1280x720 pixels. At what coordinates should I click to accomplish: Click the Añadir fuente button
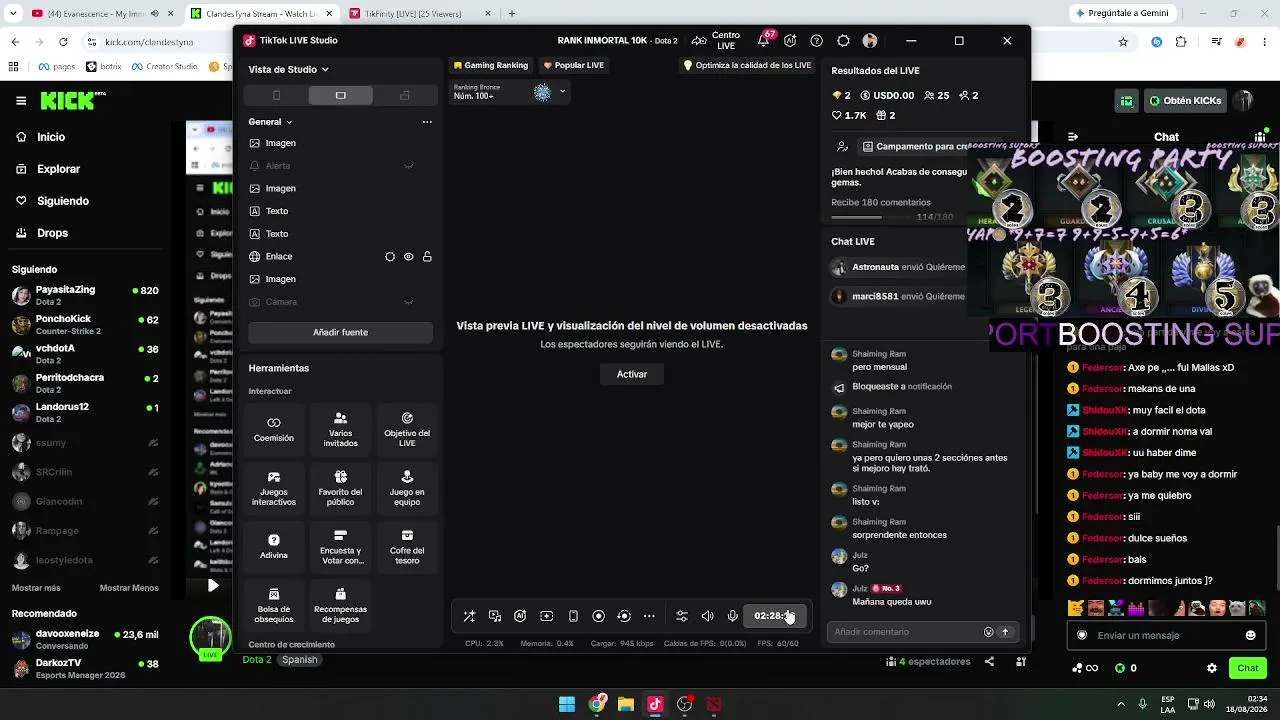point(341,332)
